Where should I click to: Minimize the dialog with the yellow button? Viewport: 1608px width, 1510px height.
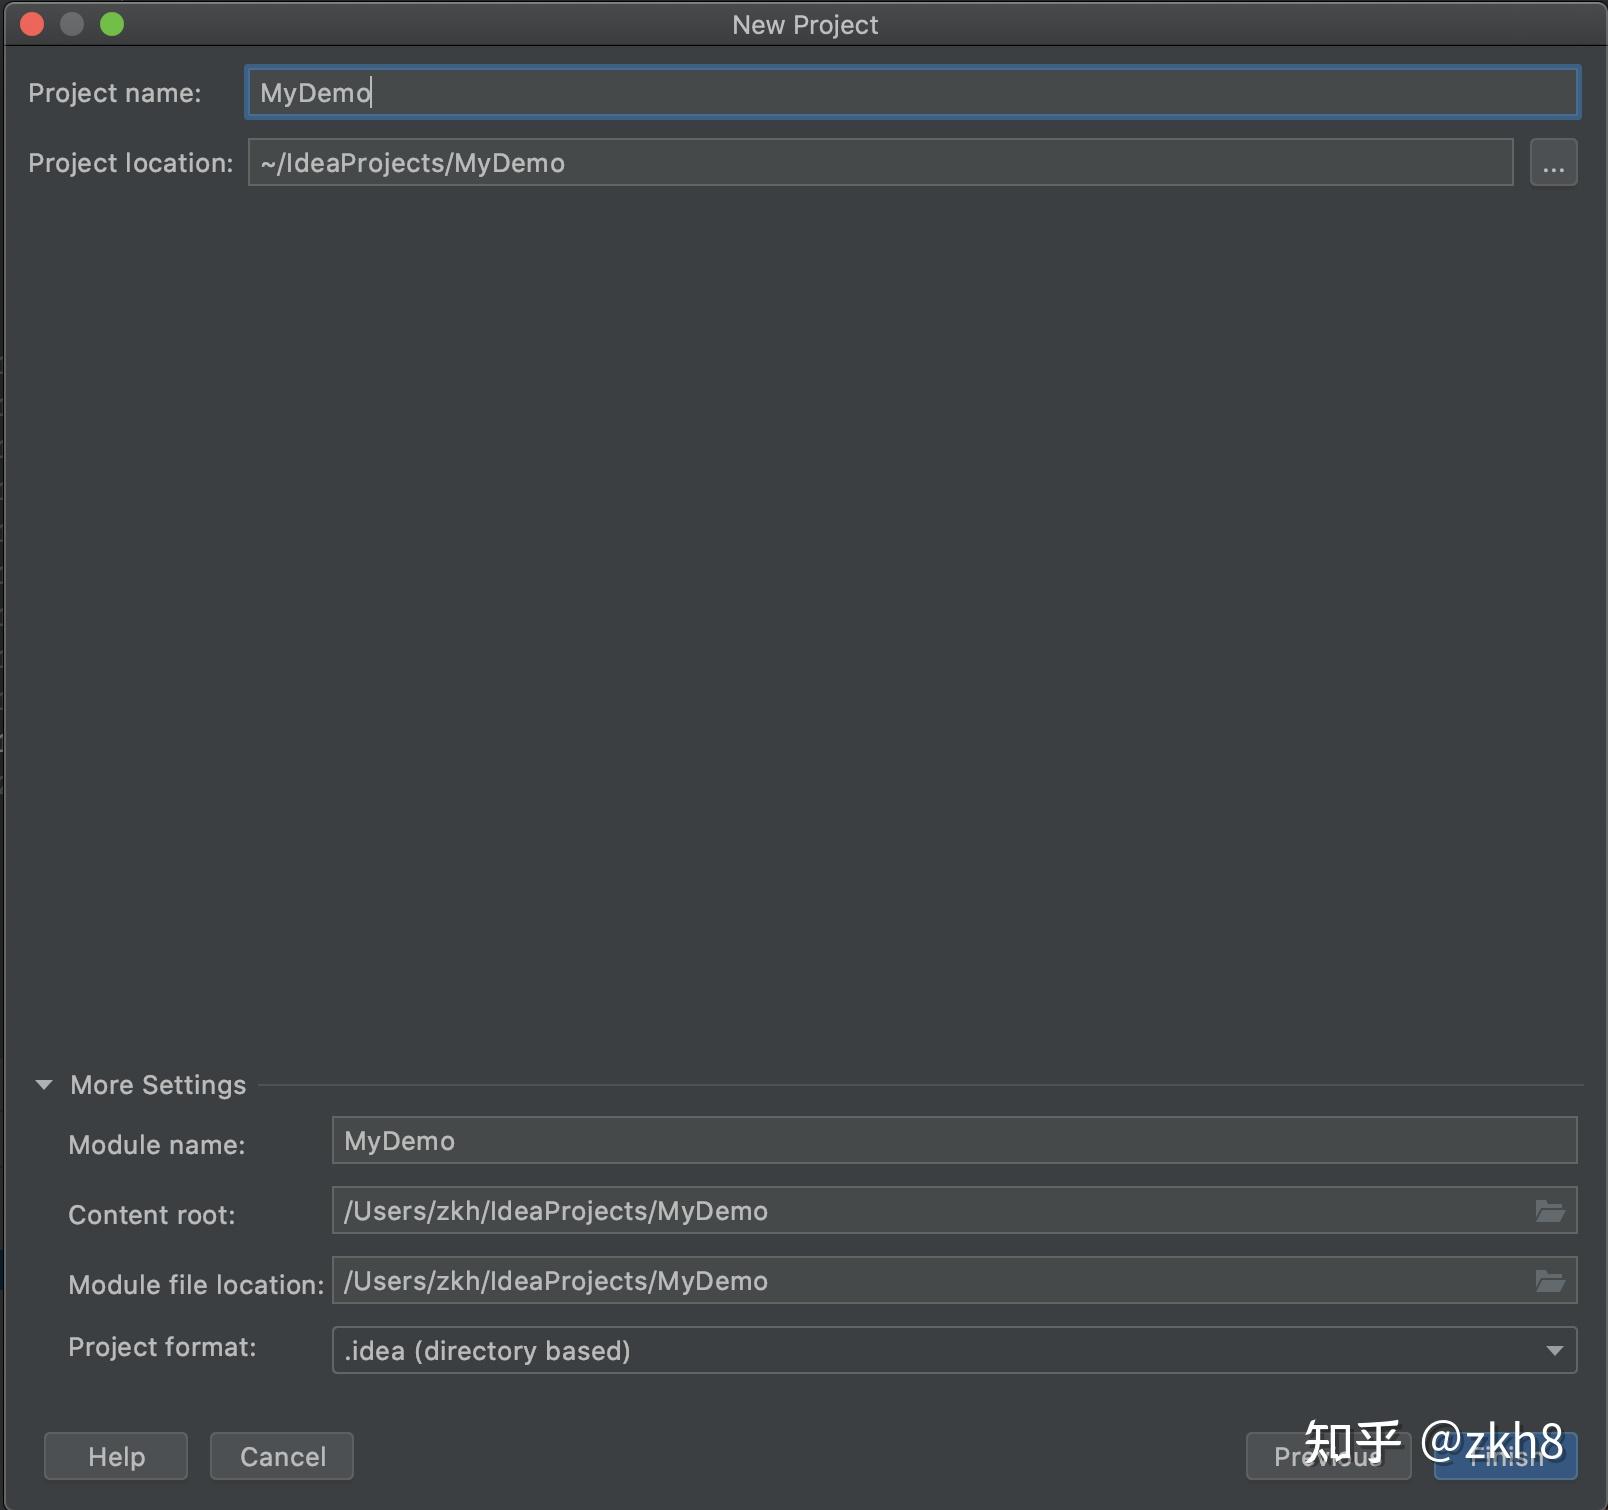click(x=72, y=23)
